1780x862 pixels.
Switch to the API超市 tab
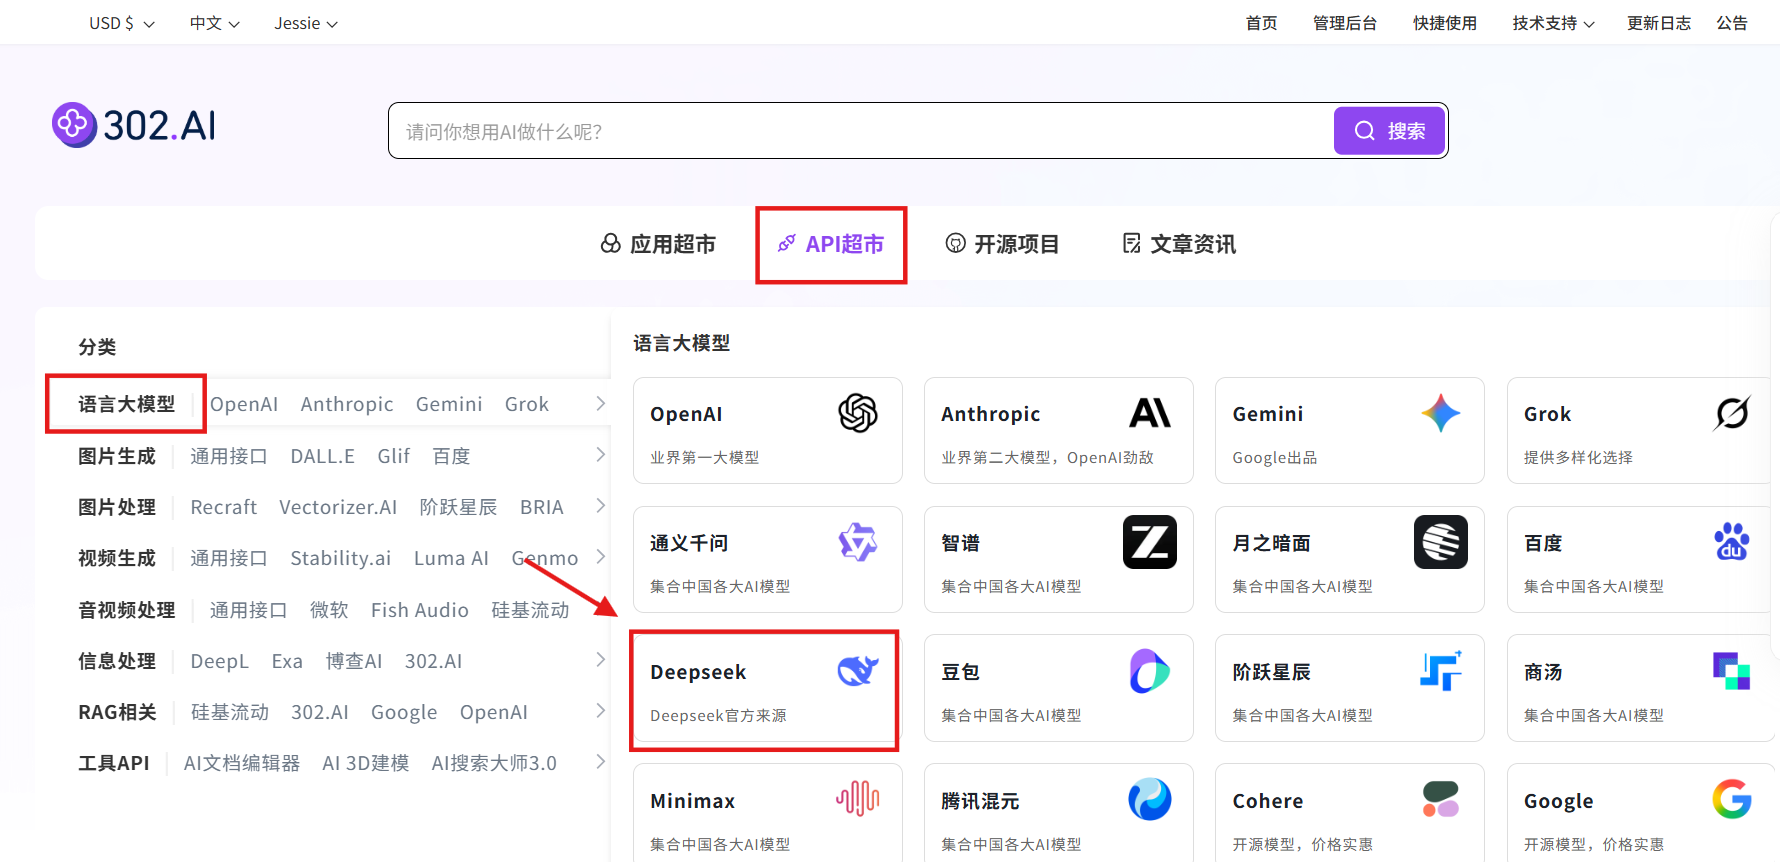pyautogui.click(x=831, y=244)
